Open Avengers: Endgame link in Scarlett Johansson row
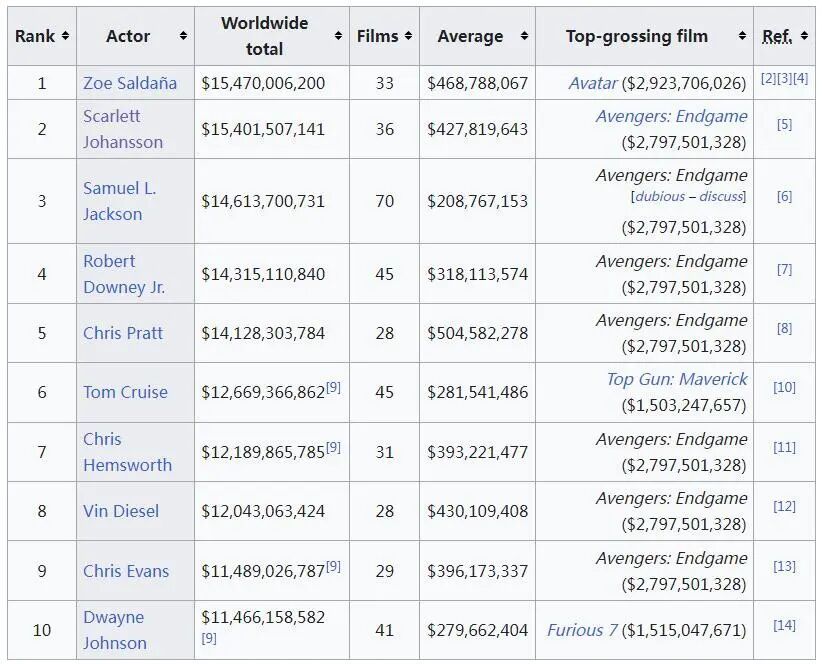The image size is (822, 664). click(672, 116)
